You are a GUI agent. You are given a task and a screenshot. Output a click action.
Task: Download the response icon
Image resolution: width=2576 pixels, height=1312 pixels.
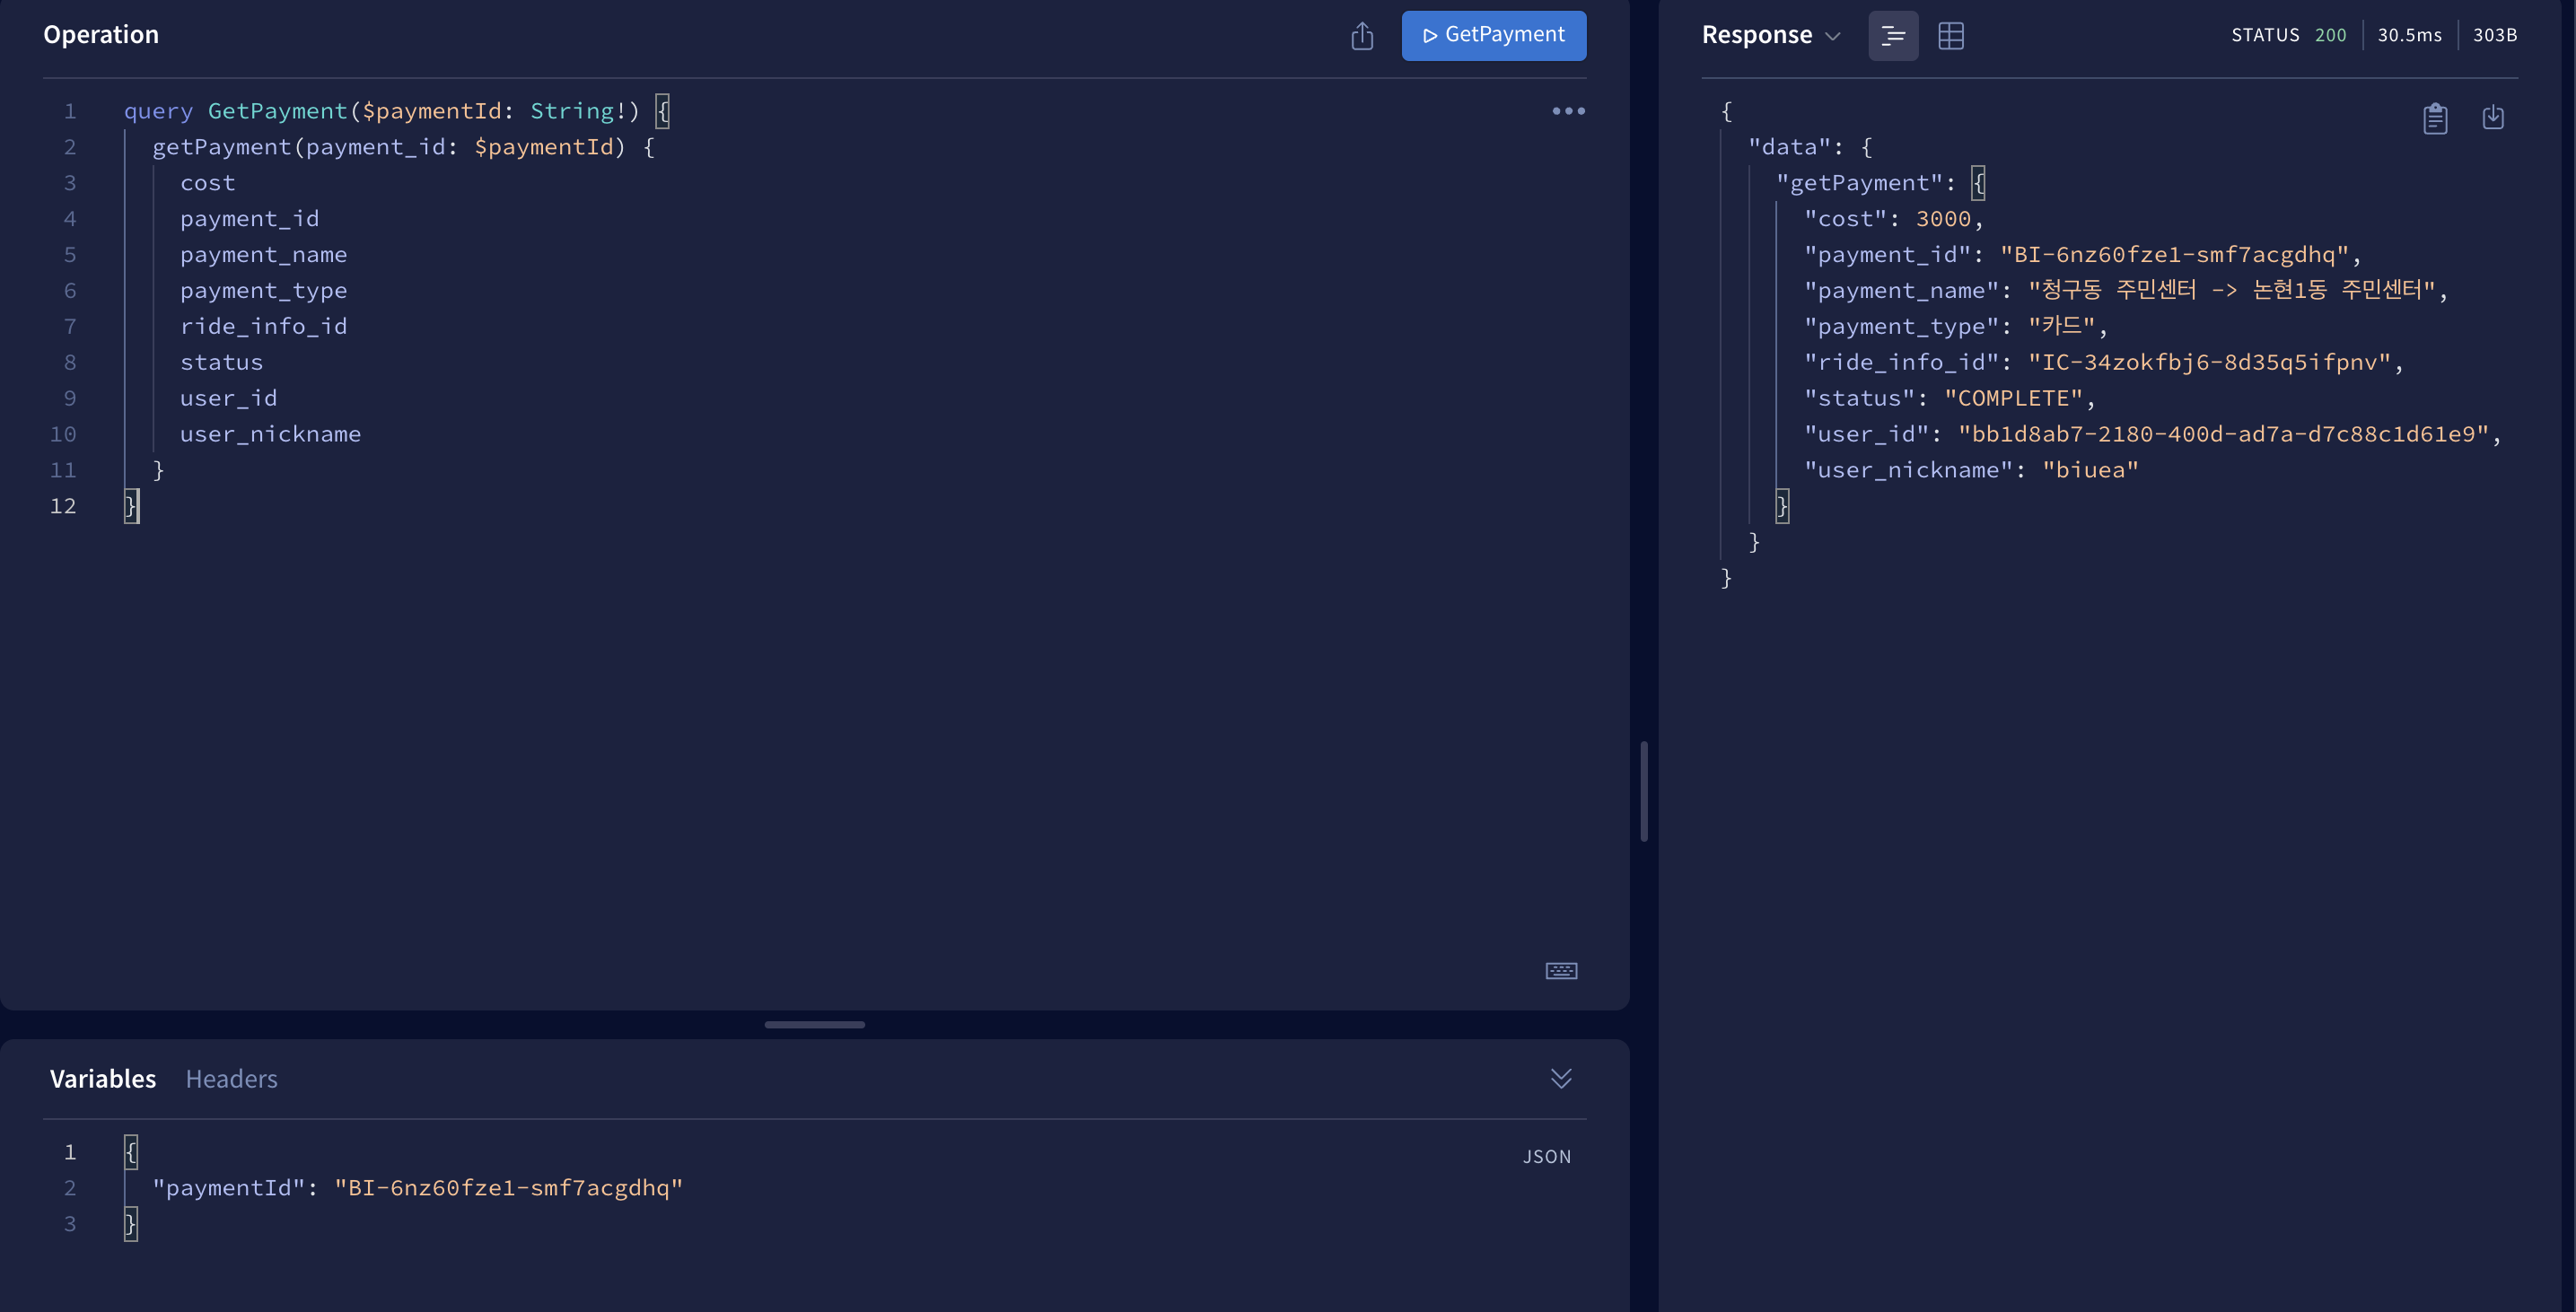2493,118
